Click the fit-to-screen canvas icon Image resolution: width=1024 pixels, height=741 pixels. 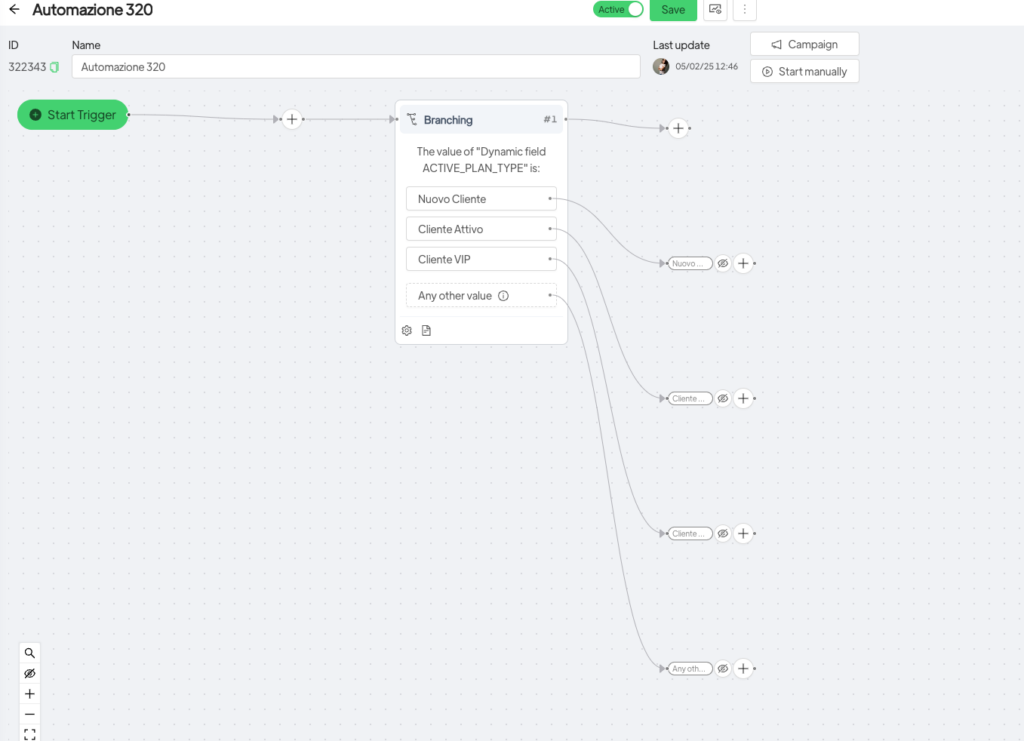(x=30, y=734)
